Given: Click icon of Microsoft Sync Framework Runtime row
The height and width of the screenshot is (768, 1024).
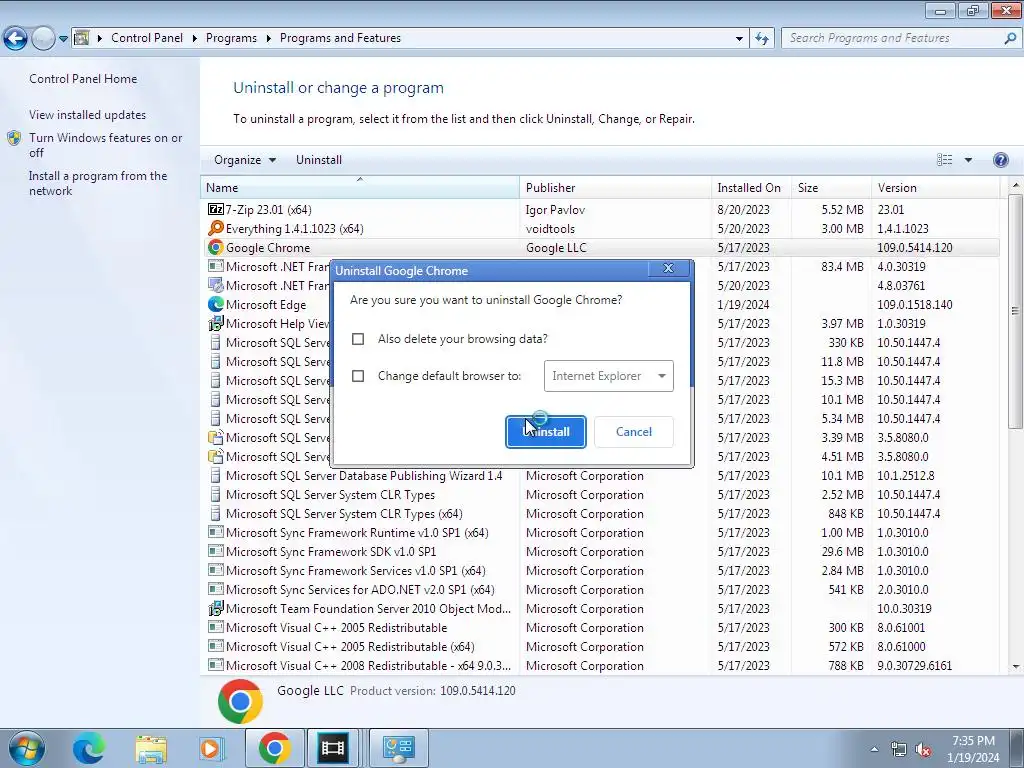Looking at the screenshot, I should [x=216, y=533].
